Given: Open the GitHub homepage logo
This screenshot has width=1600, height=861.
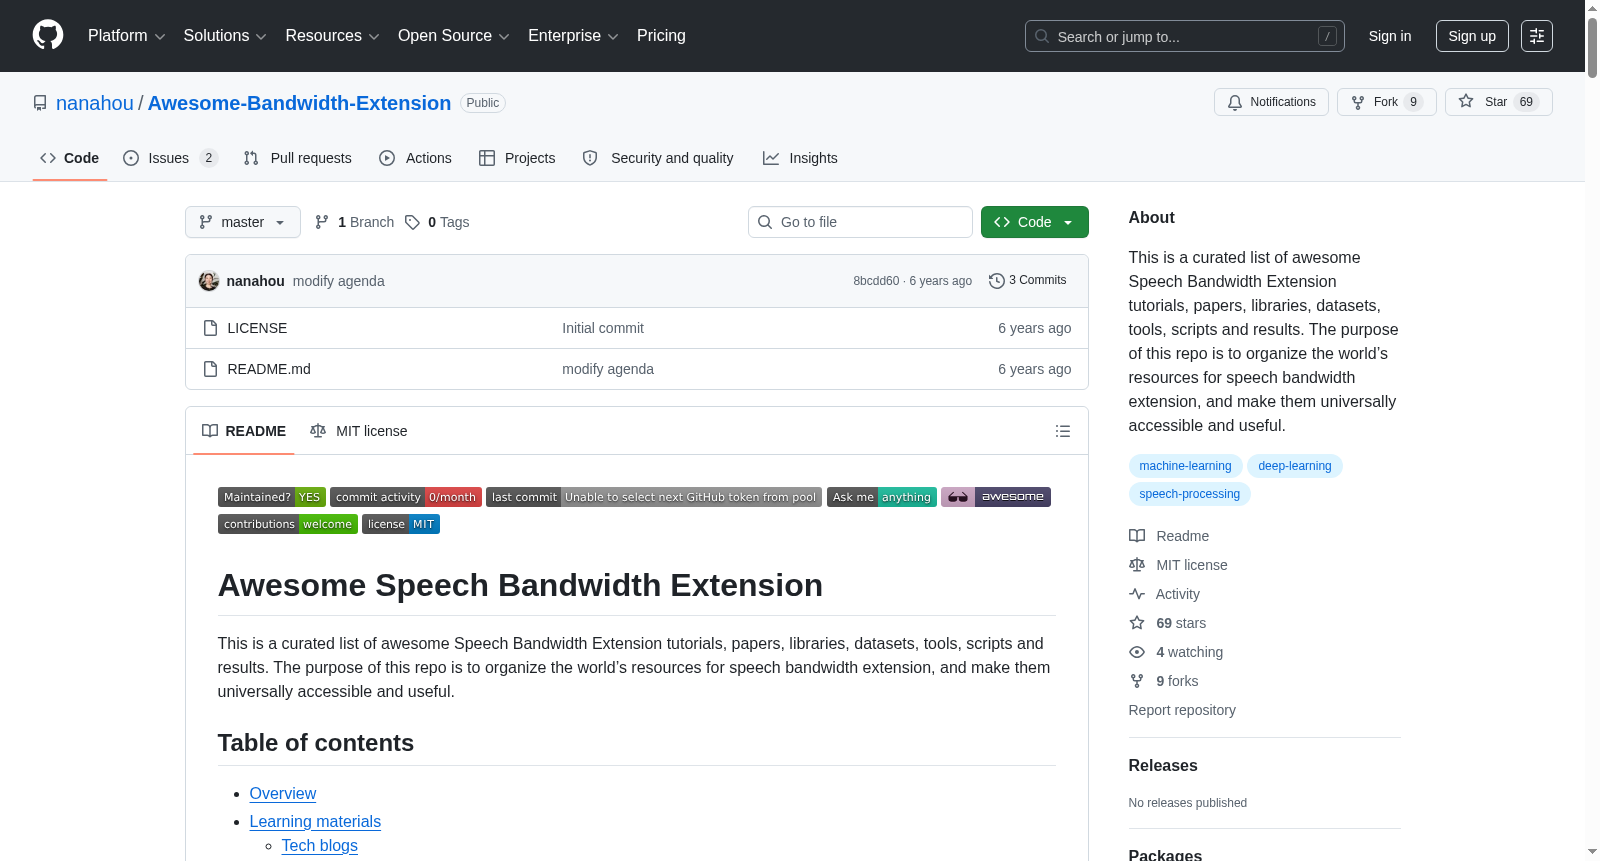Looking at the screenshot, I should pos(48,36).
